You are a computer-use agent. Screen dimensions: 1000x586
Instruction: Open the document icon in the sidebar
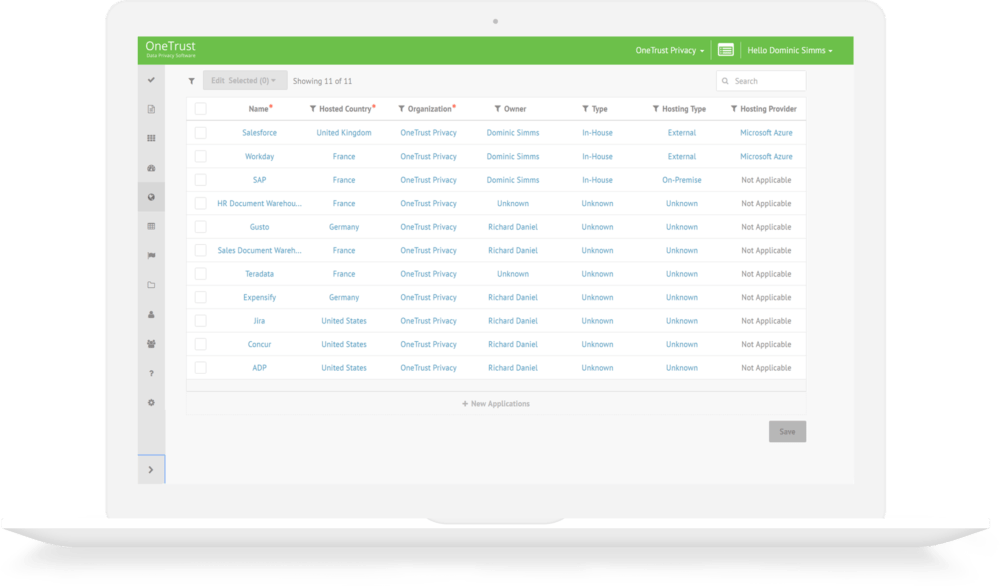151,109
